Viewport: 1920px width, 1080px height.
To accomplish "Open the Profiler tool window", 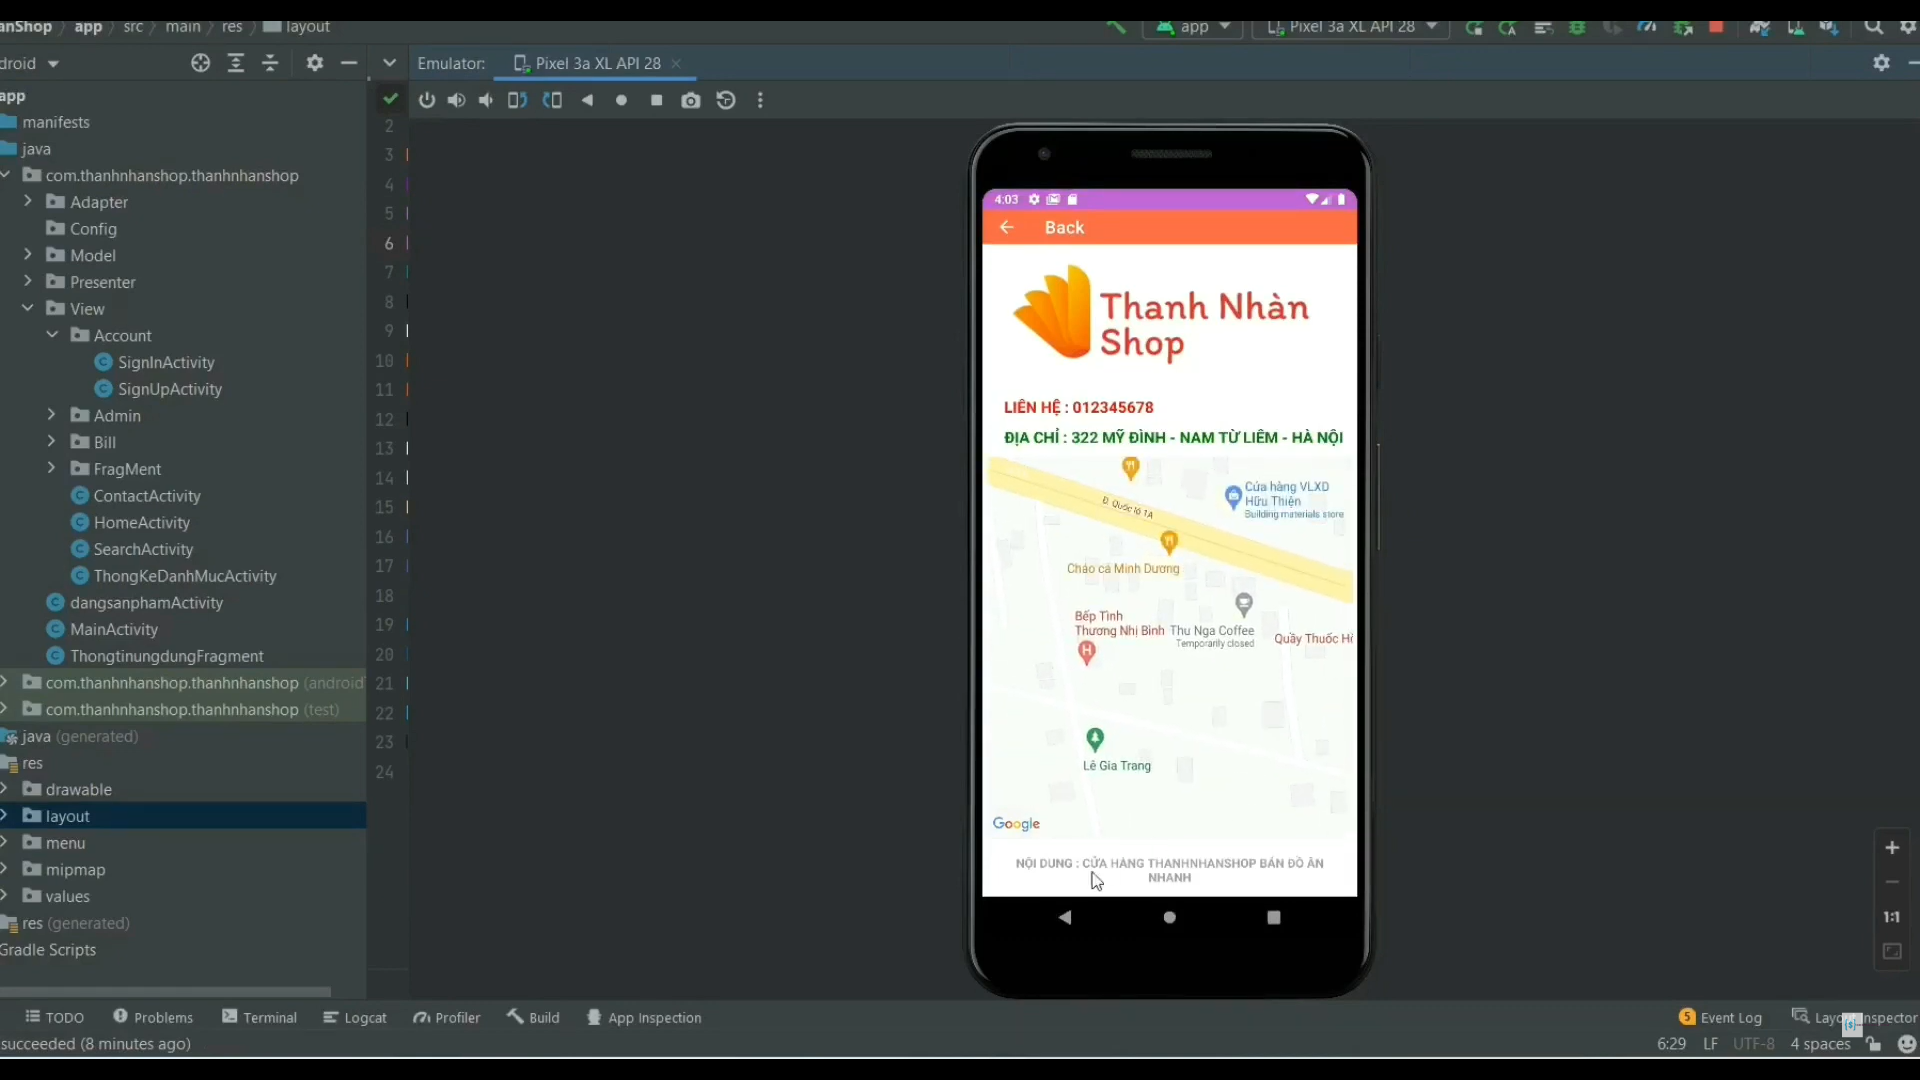I will (x=447, y=1017).
